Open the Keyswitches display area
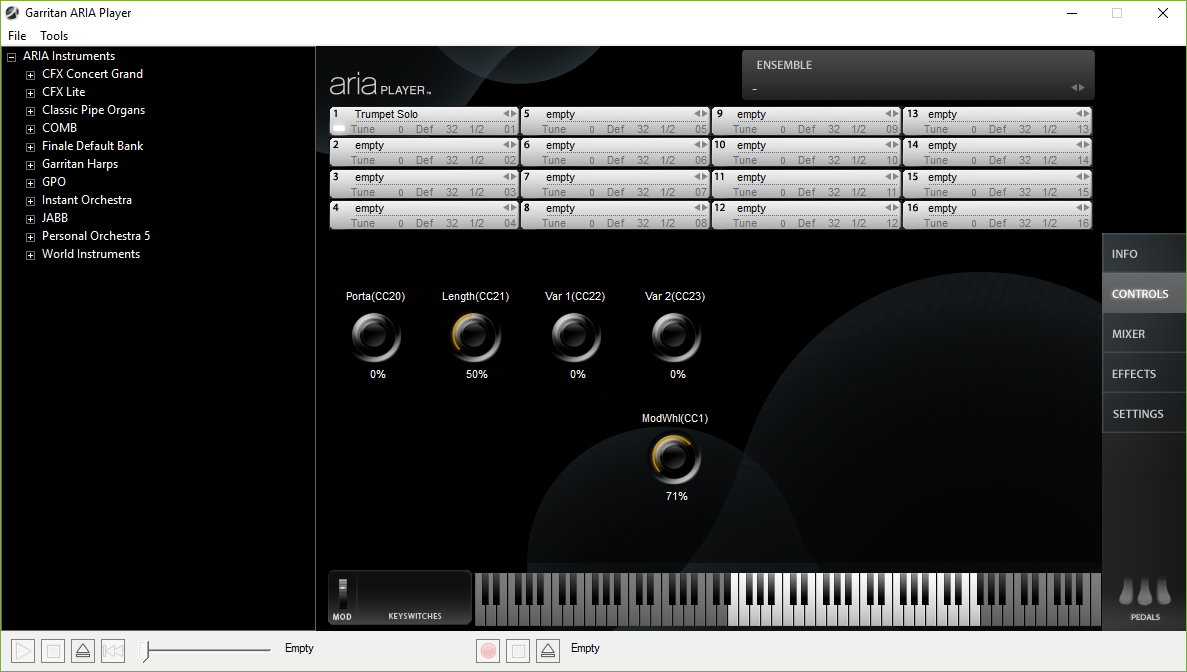1187x672 pixels. [x=414, y=597]
